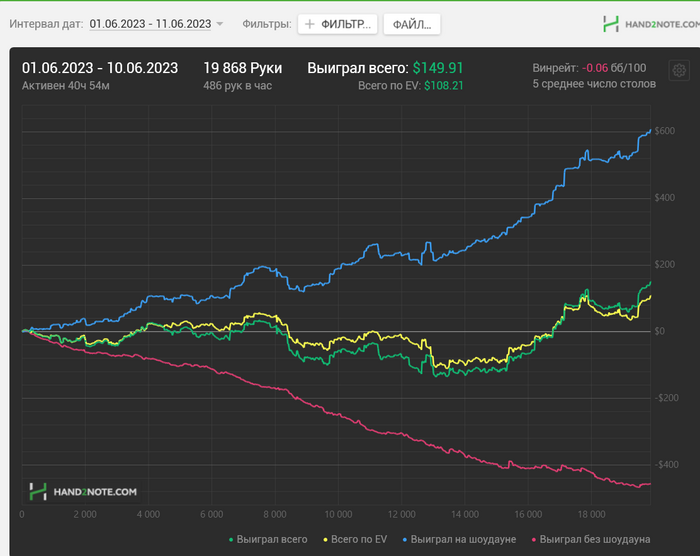Click the plus icon on filter button
This screenshot has height=556, width=700.
click(309, 24)
